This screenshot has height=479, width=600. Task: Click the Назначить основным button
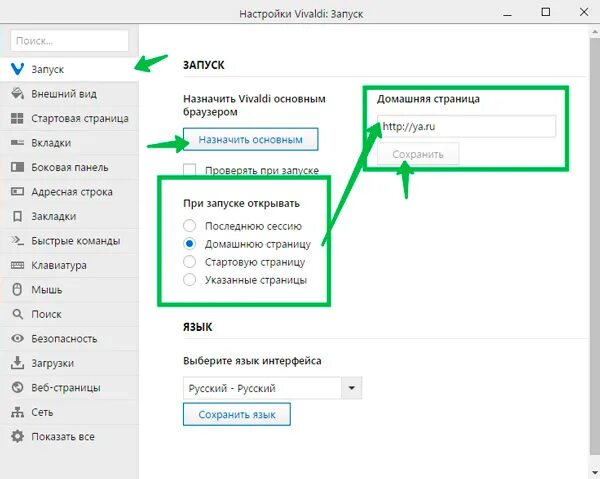click(x=251, y=139)
